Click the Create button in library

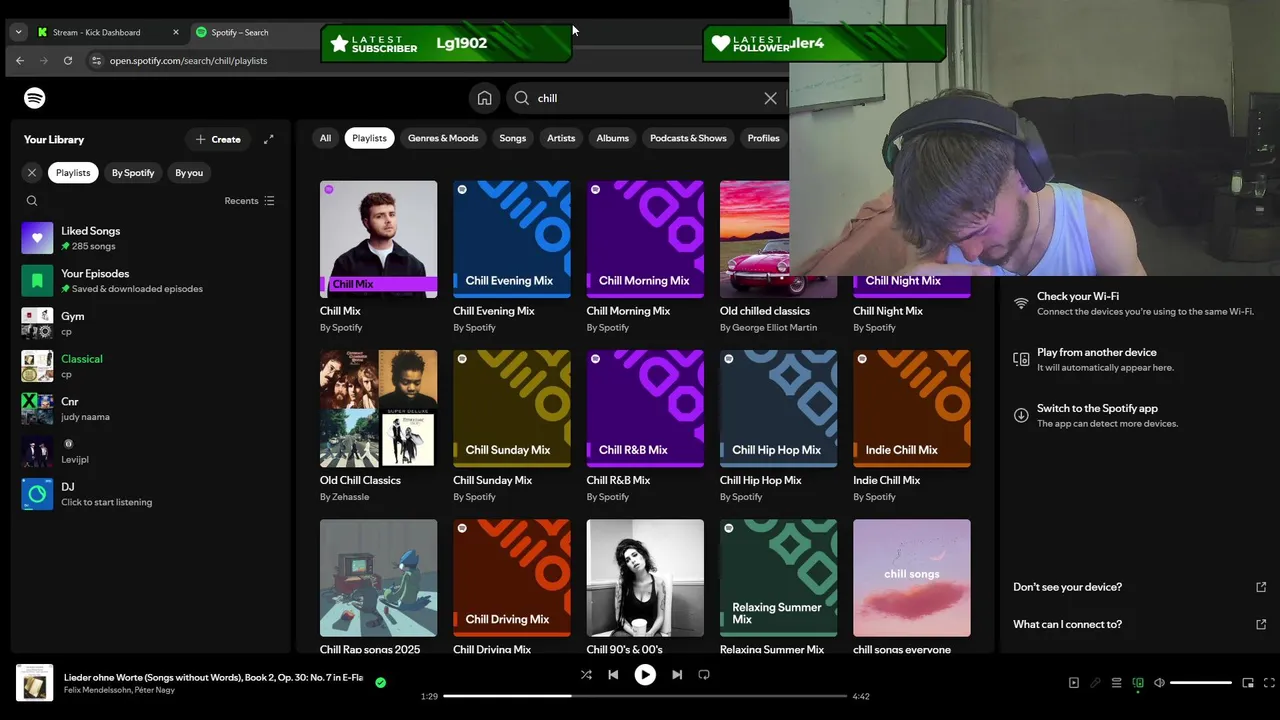click(x=218, y=139)
